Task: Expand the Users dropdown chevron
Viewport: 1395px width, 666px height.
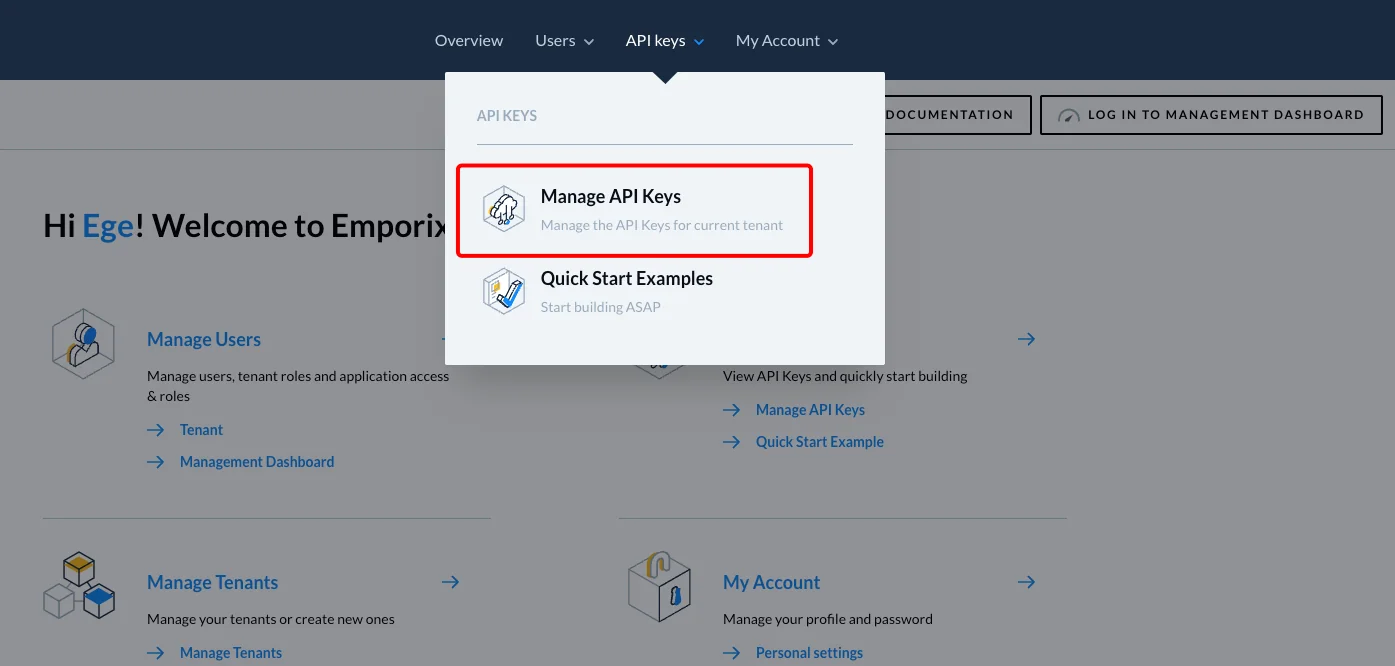Action: (589, 42)
